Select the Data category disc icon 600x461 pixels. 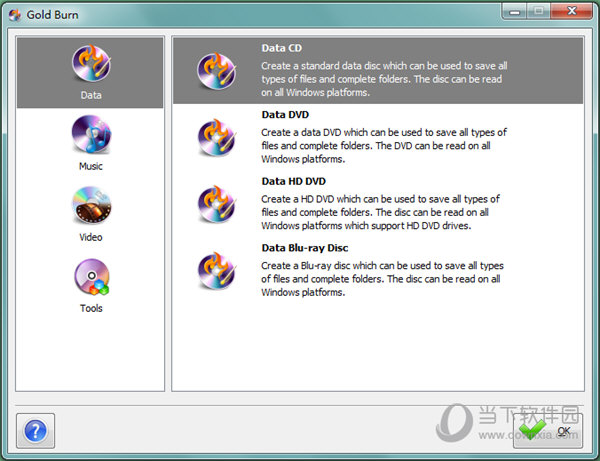coord(91,64)
